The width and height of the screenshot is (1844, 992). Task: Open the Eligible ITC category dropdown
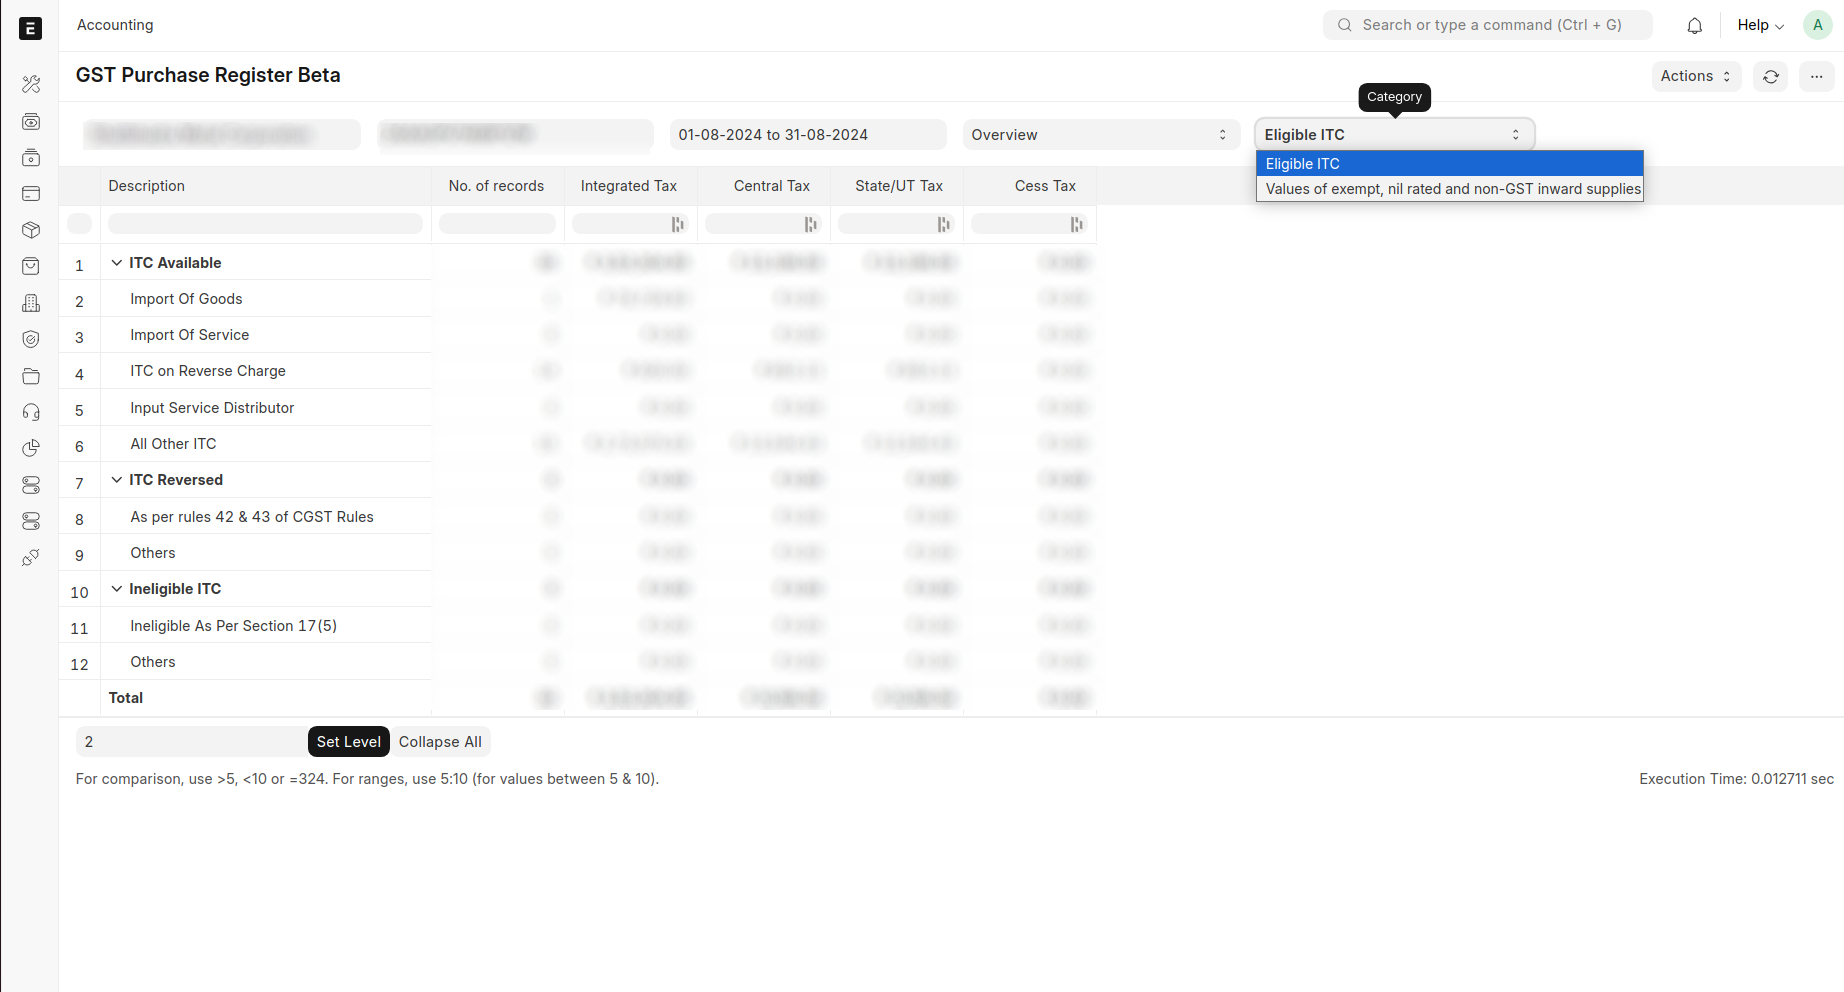coord(1394,135)
